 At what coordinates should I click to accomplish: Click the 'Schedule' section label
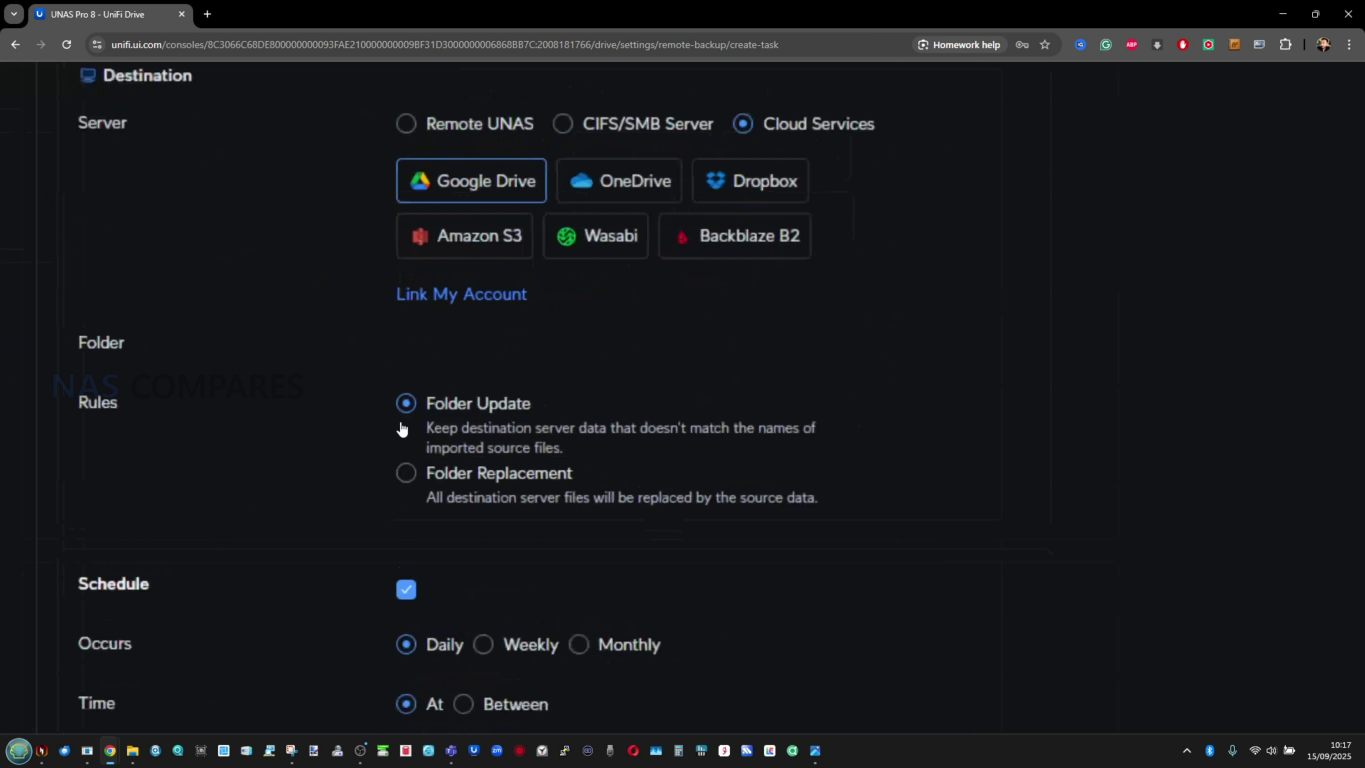(113, 584)
